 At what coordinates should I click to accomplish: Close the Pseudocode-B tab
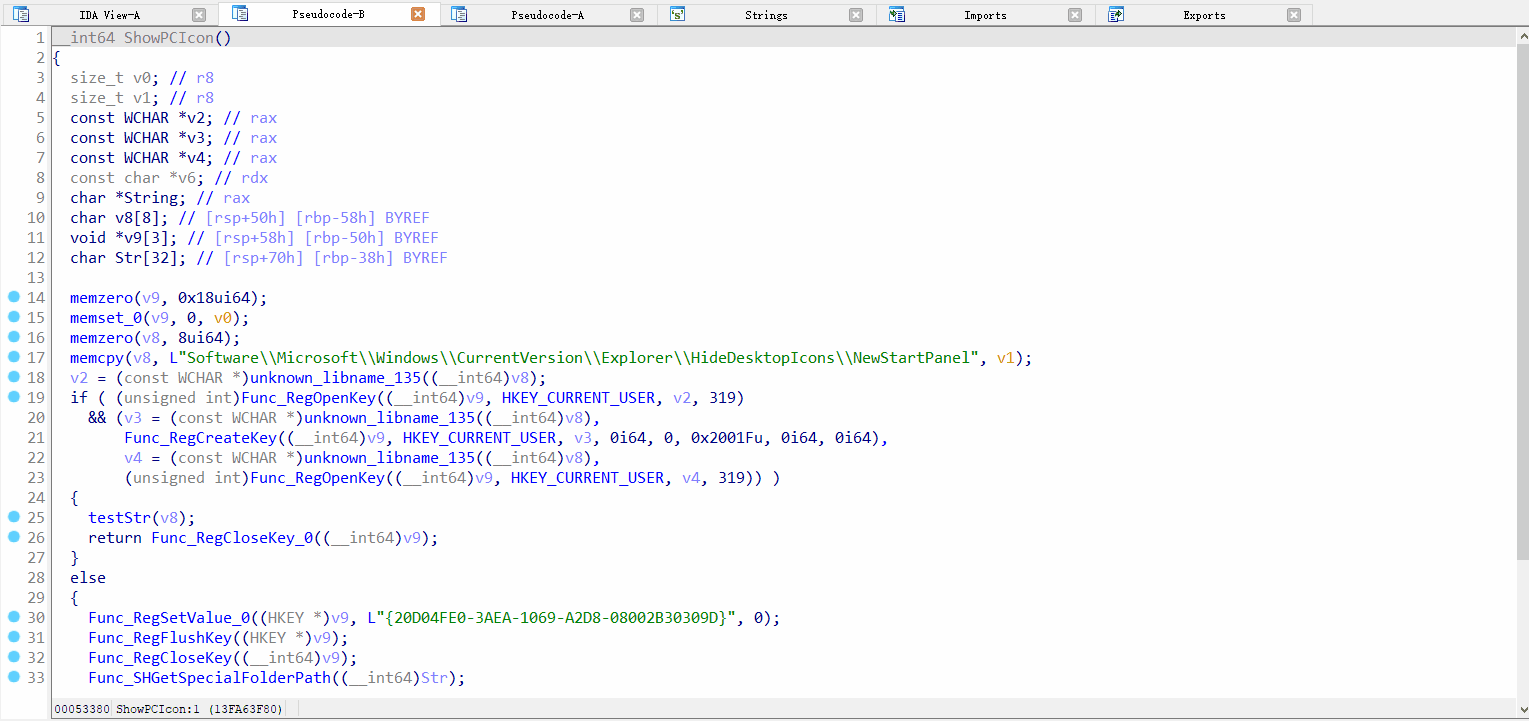418,14
